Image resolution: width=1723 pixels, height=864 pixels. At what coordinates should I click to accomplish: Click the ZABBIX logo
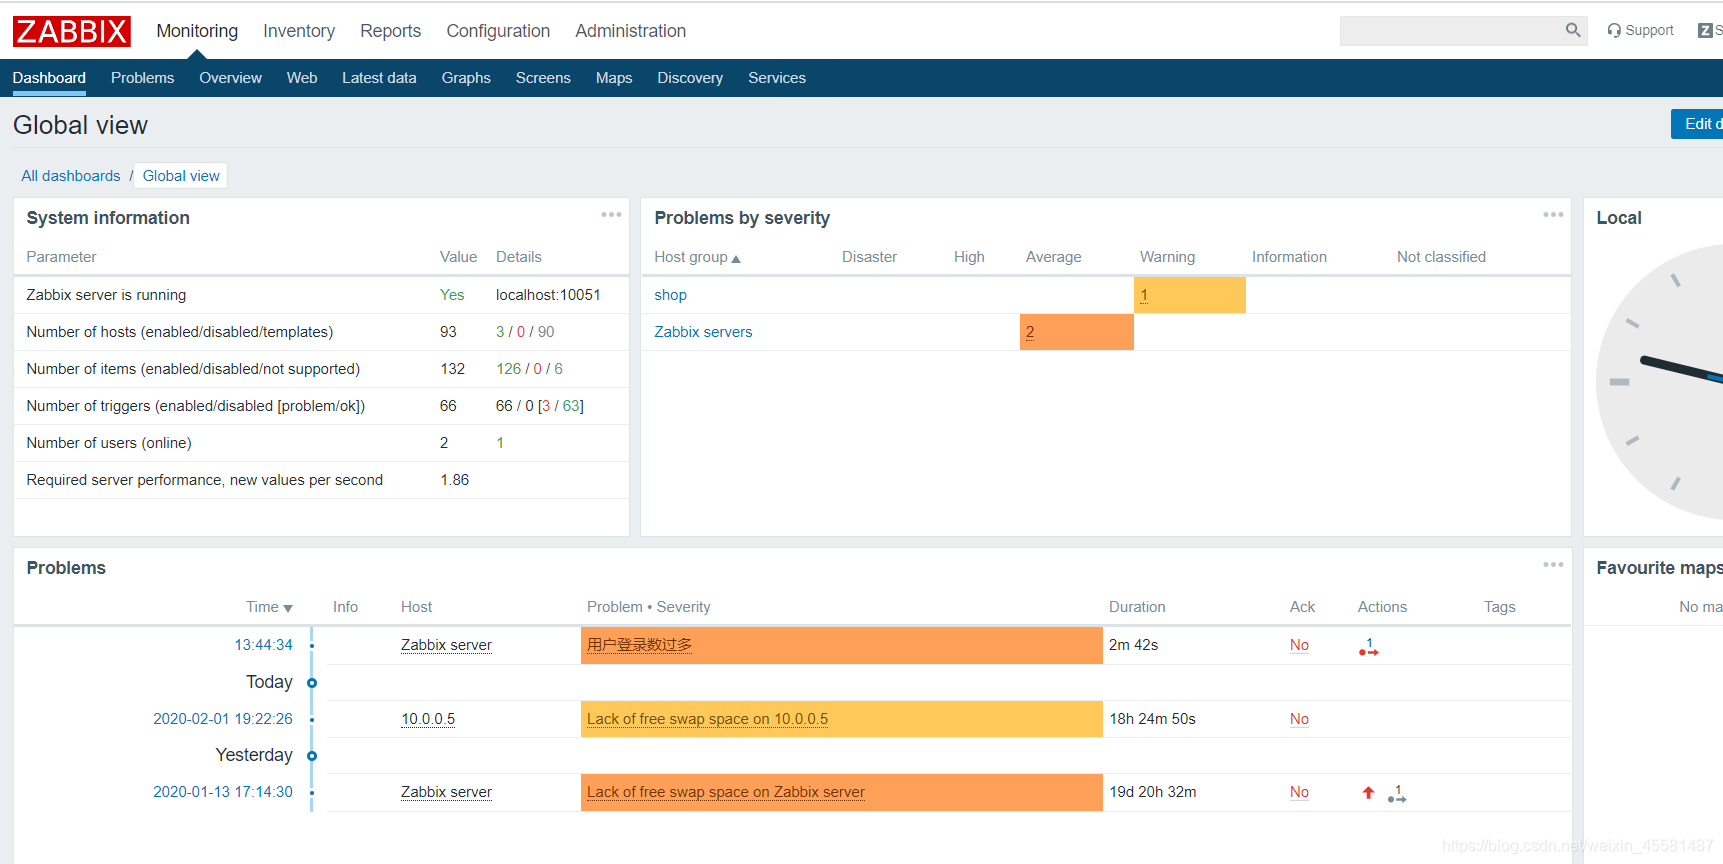72,31
